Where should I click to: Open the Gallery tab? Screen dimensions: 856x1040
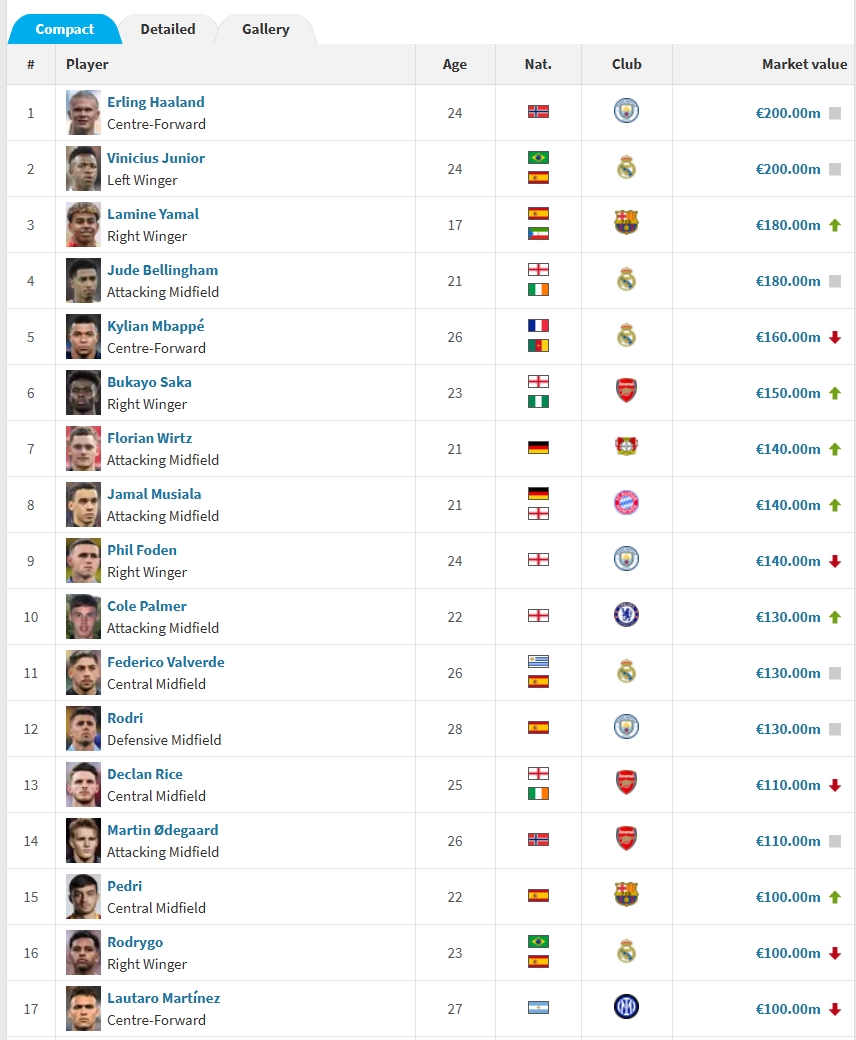point(266,29)
